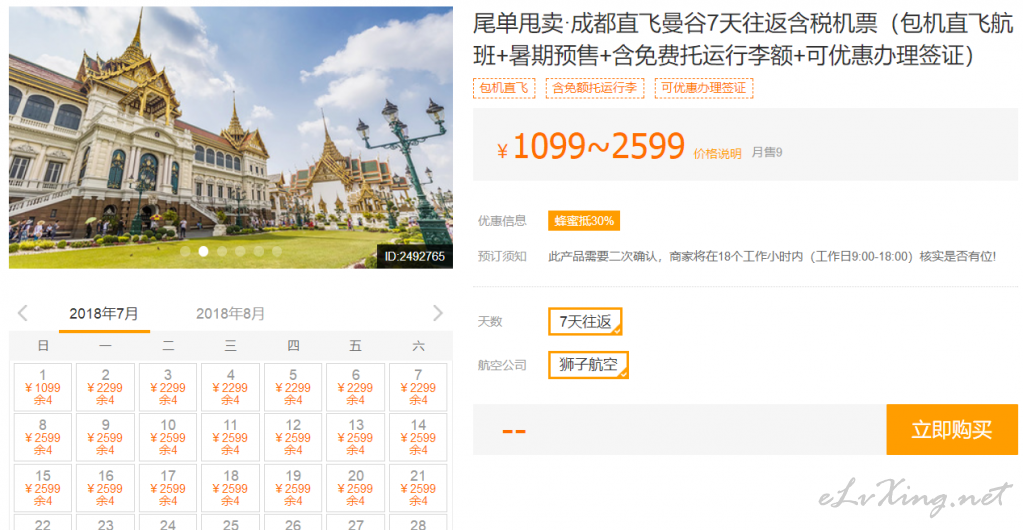Click the 此产品需要二次确认 notice text
The image size is (1023, 530).
tap(772, 257)
